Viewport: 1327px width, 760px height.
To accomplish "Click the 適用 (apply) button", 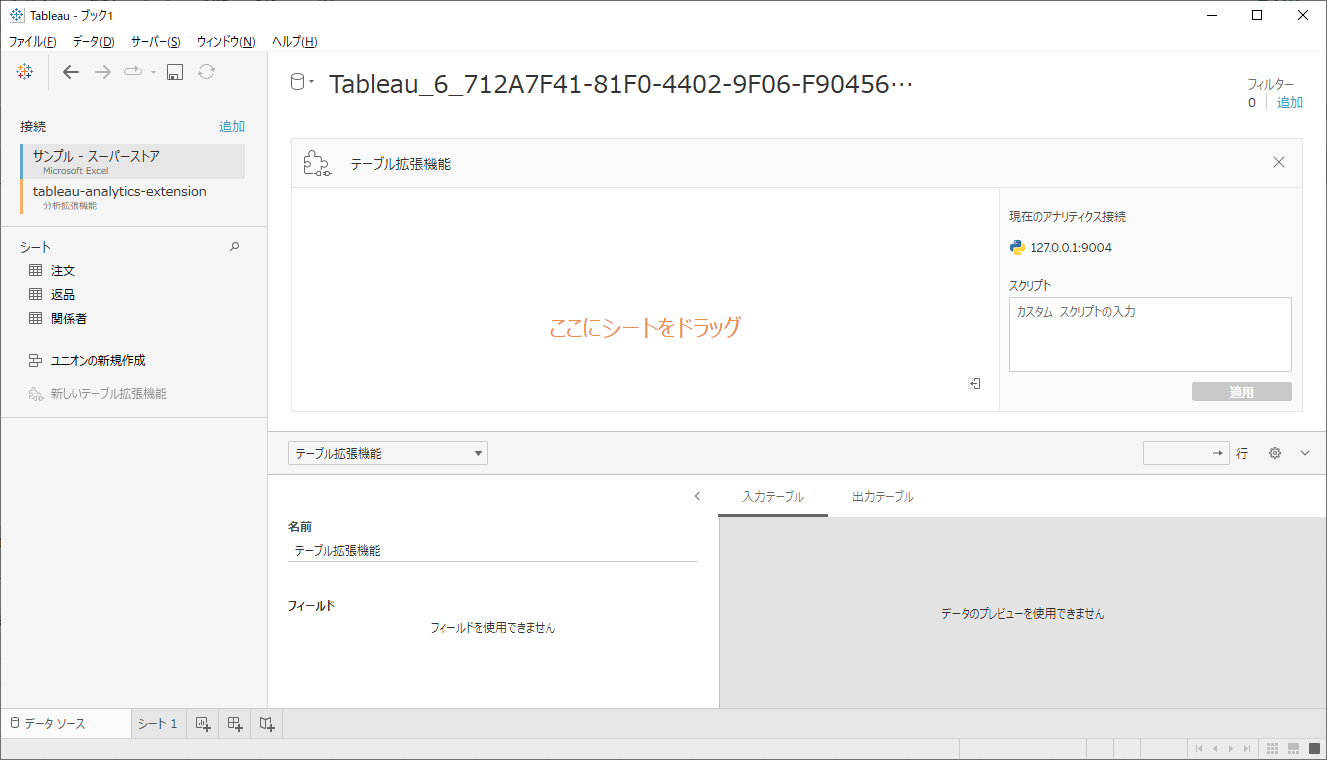I will [1241, 392].
